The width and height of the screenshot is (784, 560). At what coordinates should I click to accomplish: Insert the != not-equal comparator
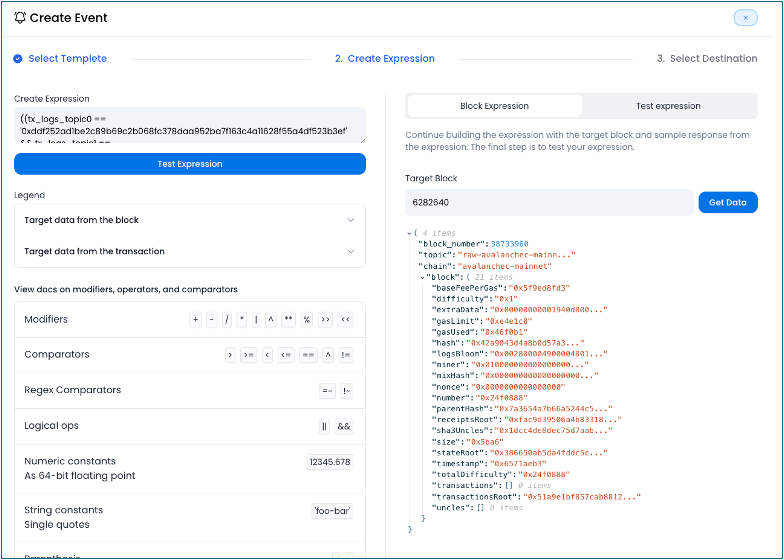tap(346, 355)
